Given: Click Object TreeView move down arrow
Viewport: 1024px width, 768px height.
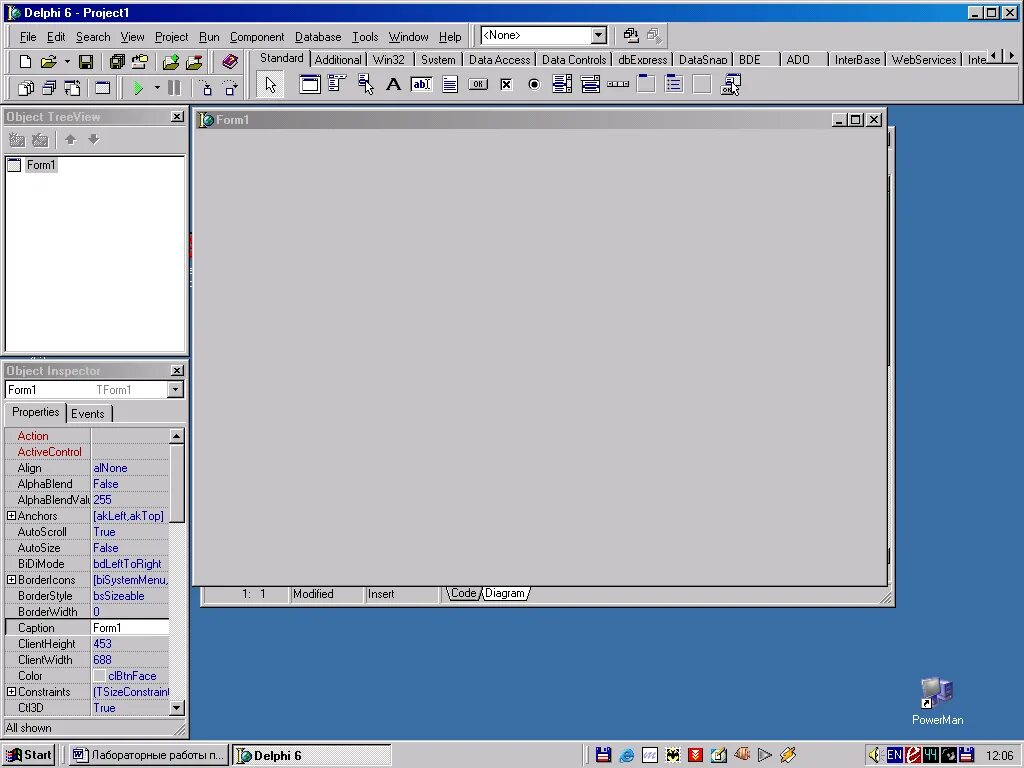Looking at the screenshot, I should pyautogui.click(x=93, y=139).
